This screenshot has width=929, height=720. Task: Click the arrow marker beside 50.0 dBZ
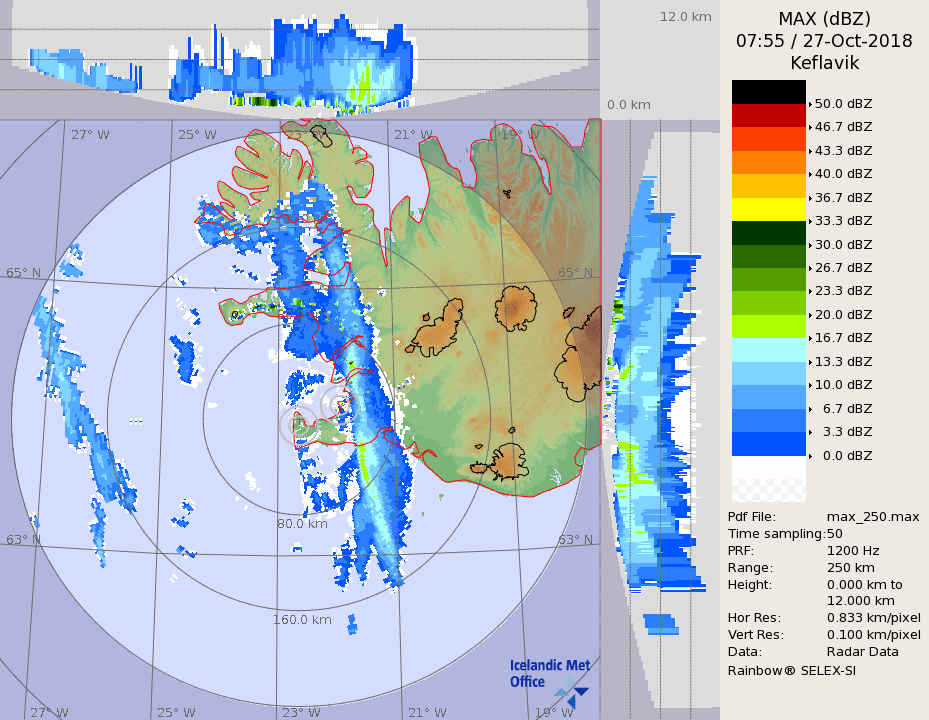tap(810, 104)
